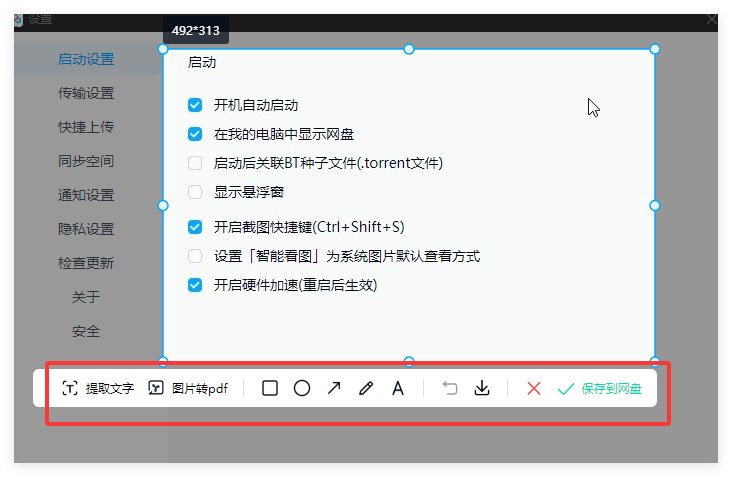Select the arrow annotation tool
Viewport: 732px width, 477px height.
click(334, 388)
